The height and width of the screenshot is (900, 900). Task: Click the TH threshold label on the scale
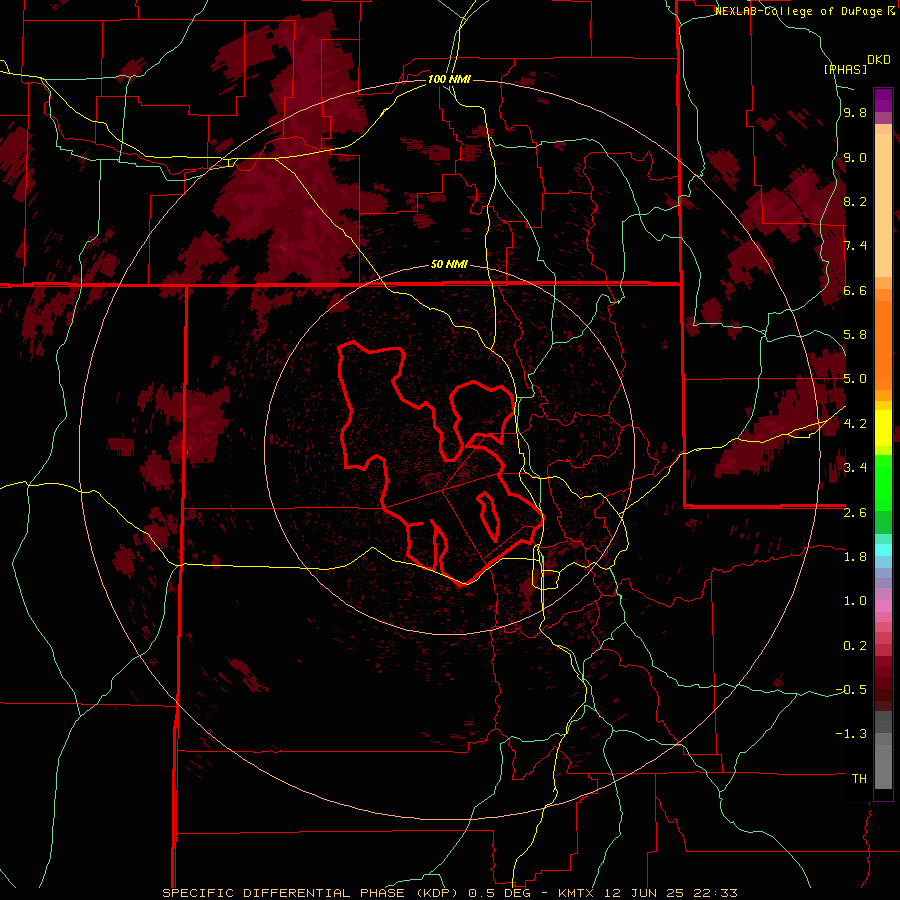click(x=859, y=779)
